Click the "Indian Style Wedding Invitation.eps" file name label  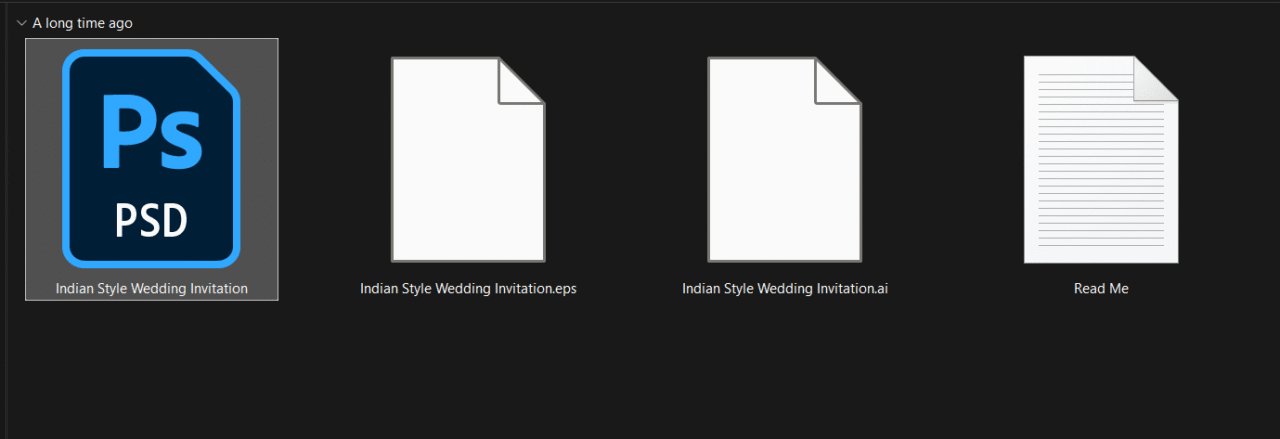[468, 289]
